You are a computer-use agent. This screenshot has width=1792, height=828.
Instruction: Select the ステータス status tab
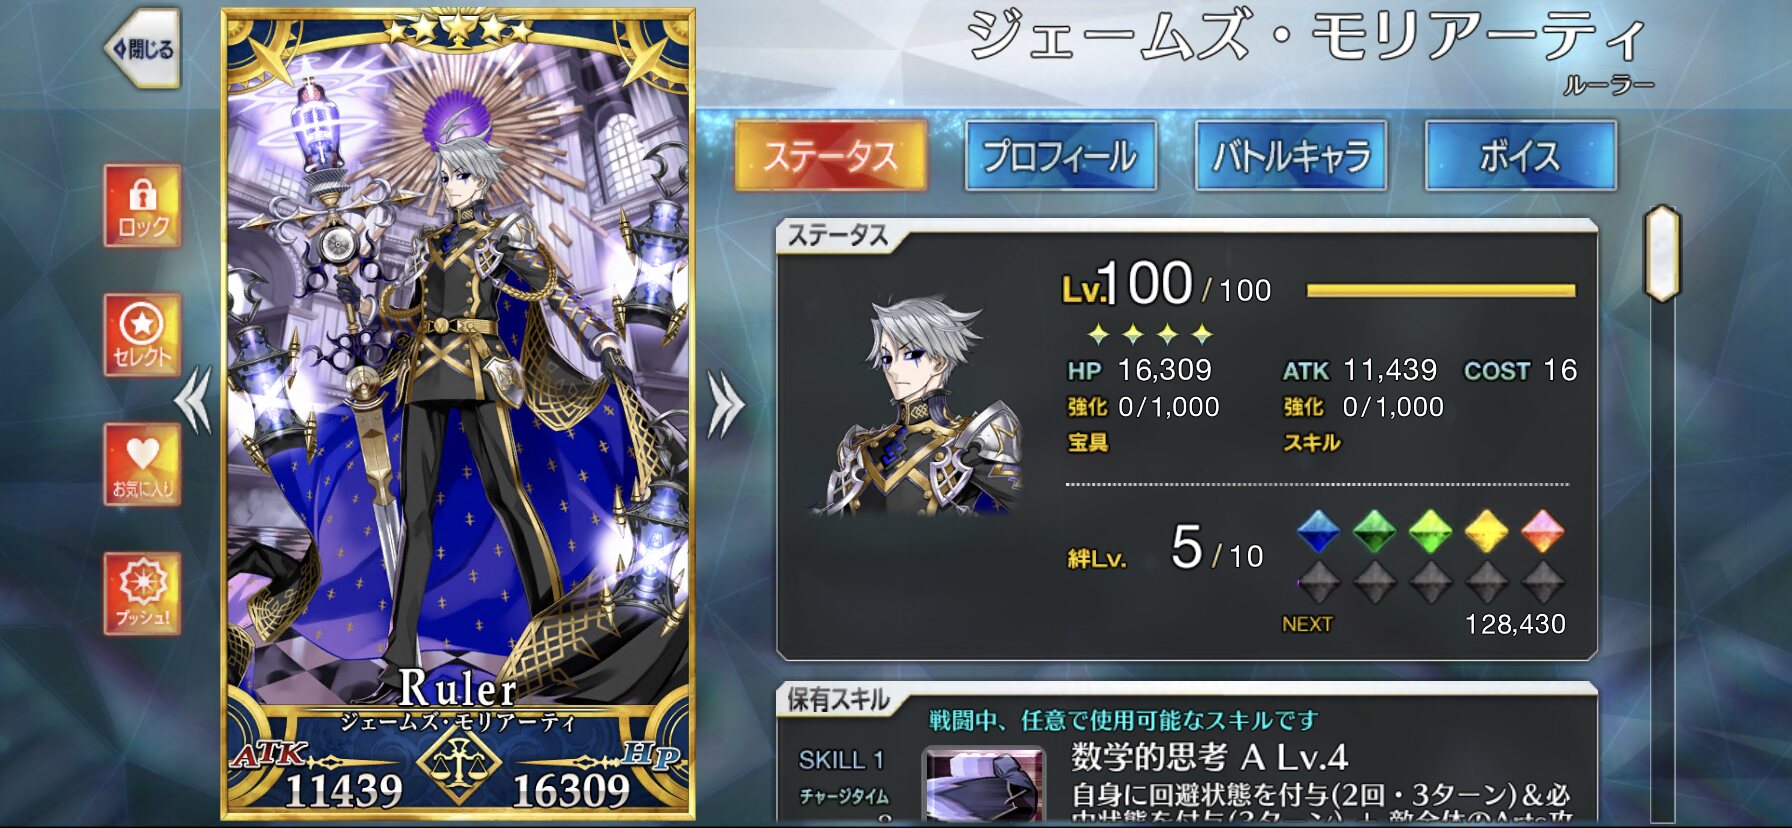point(830,155)
